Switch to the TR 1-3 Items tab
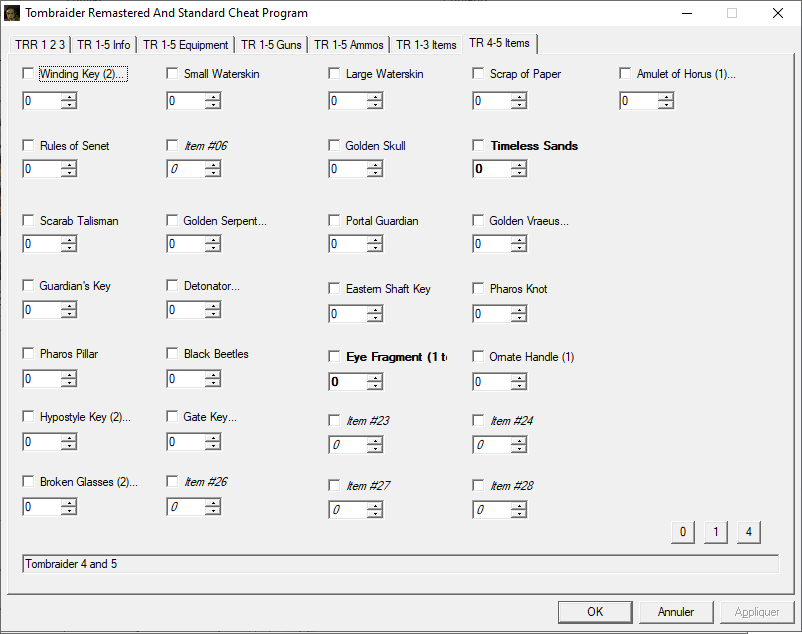The height and width of the screenshot is (634, 802). (x=426, y=45)
